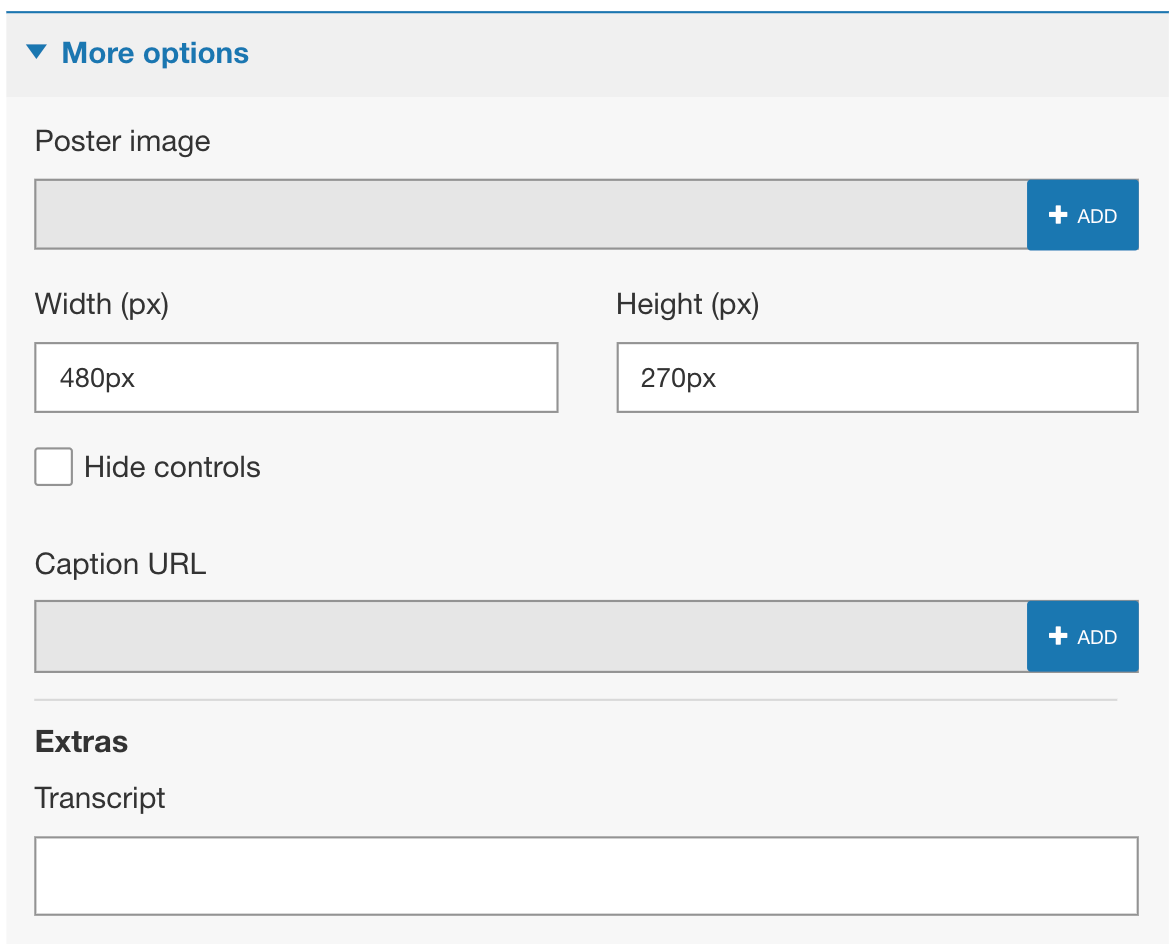This screenshot has height=944, width=1174.
Task: Click the plus icon on Poster image ADD button
Action: [1059, 214]
